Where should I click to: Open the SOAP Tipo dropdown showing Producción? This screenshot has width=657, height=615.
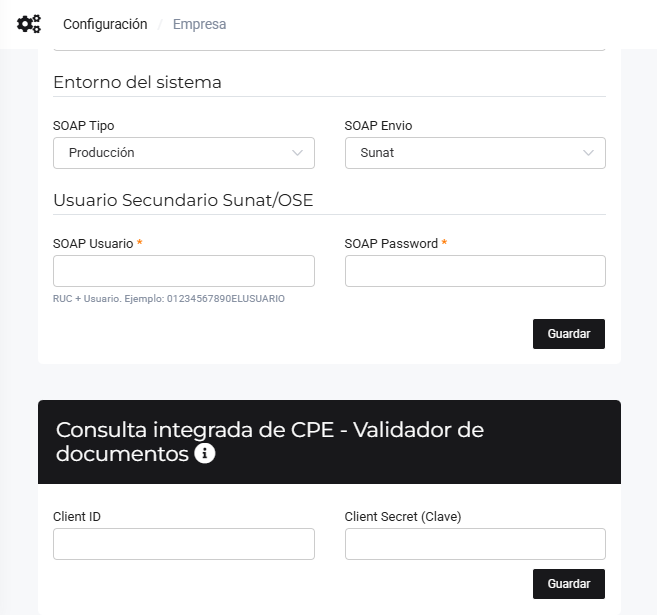tap(183, 153)
